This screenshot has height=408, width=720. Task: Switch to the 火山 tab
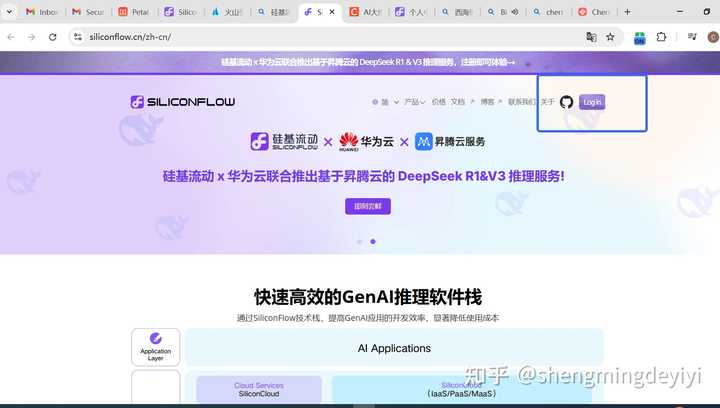tap(227, 12)
